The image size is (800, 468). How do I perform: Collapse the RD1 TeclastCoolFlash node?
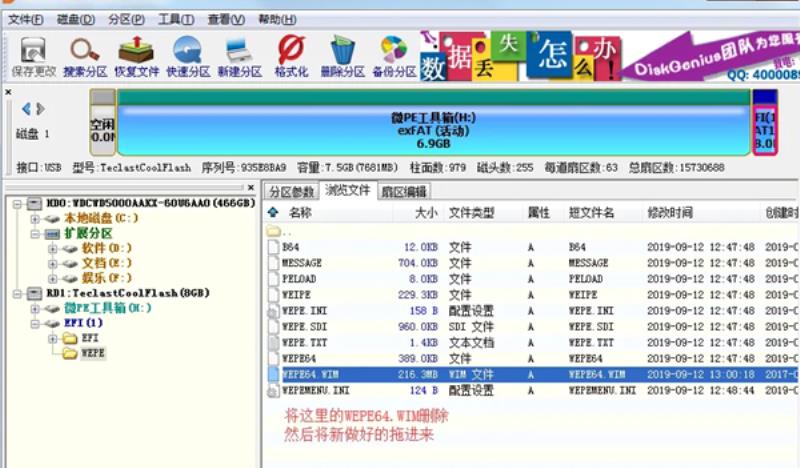pos(17,293)
